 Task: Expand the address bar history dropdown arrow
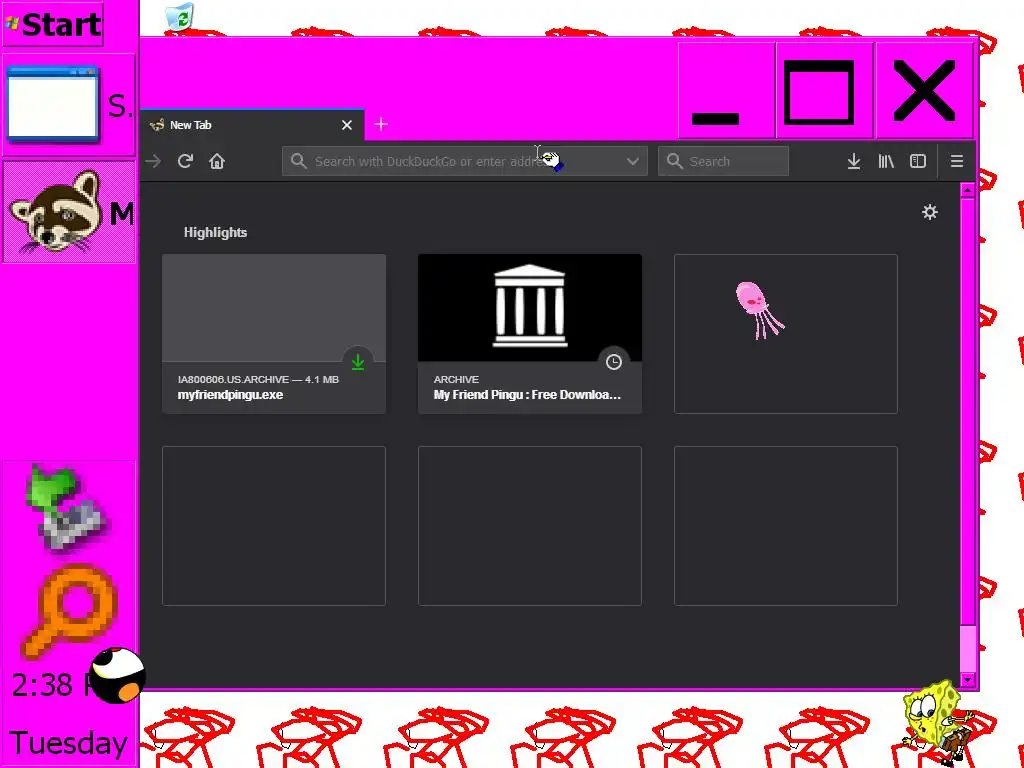(x=632, y=161)
